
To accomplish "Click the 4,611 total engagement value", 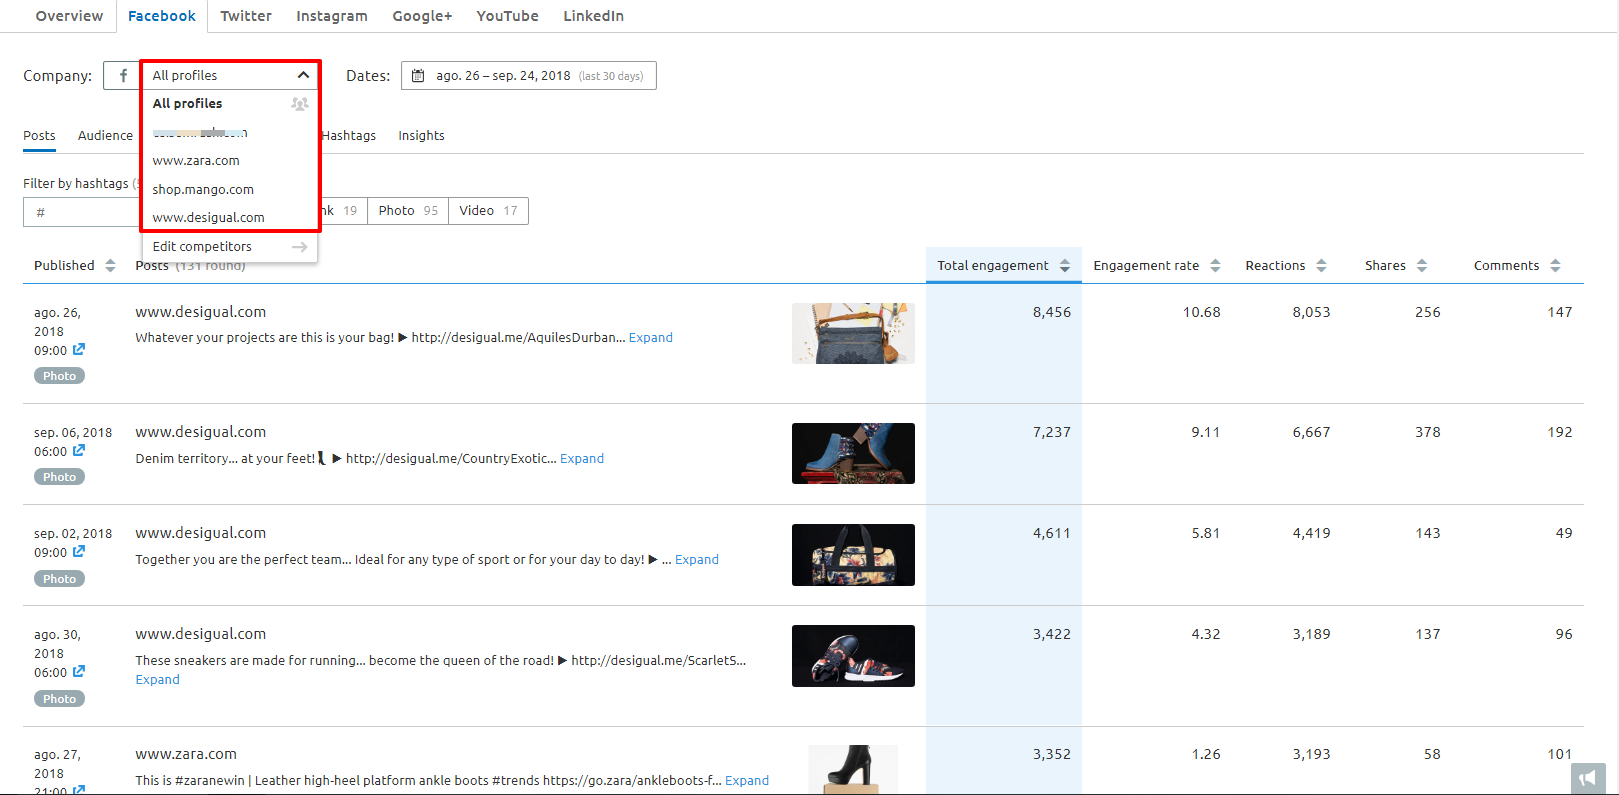I will tap(1052, 533).
